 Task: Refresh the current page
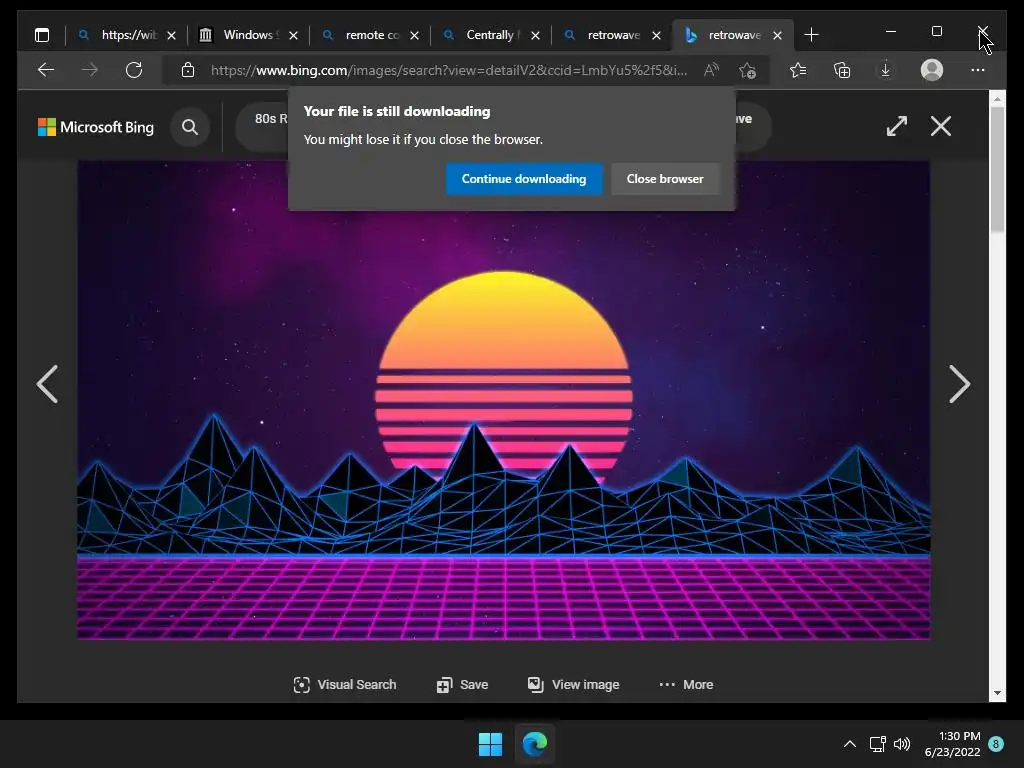pyautogui.click(x=134, y=70)
